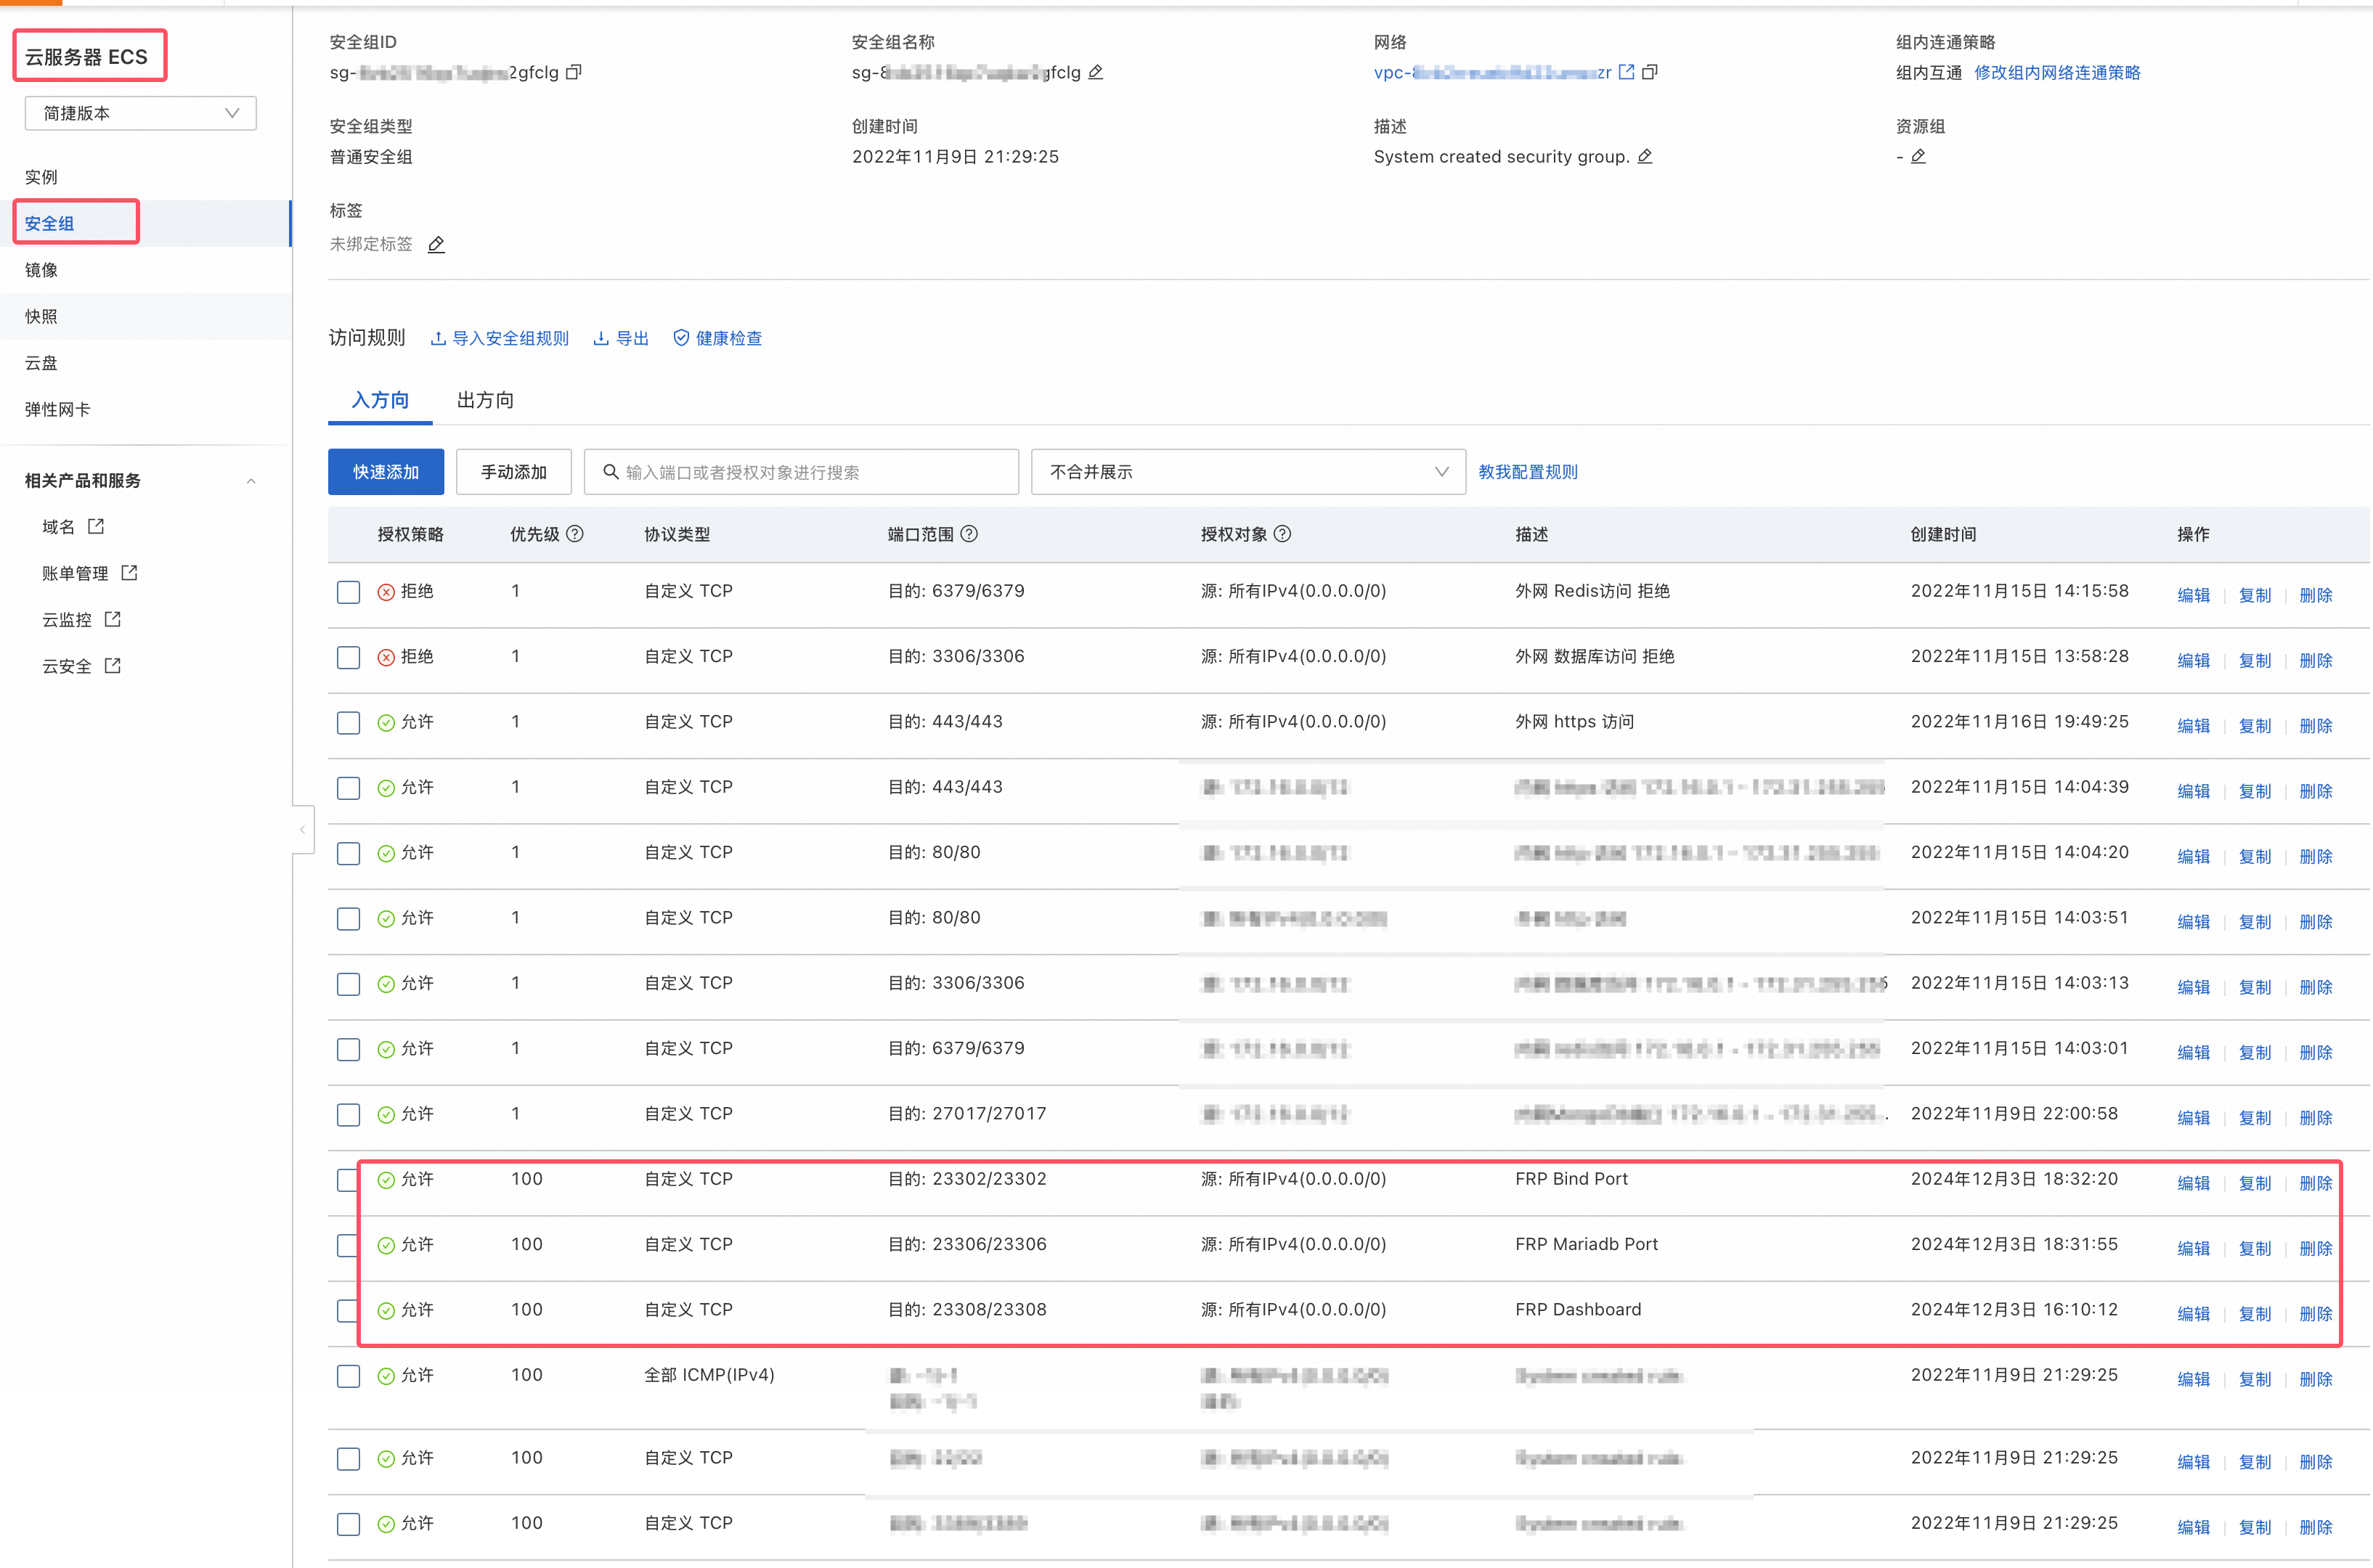Open 云监控 external link icon
Viewport: 2373px width, 1568px height.
click(113, 619)
